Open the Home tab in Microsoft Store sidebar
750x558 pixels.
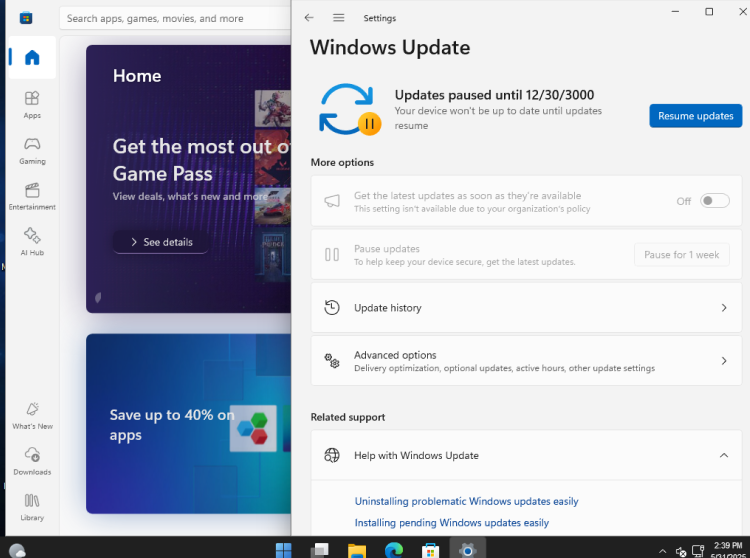point(32,57)
